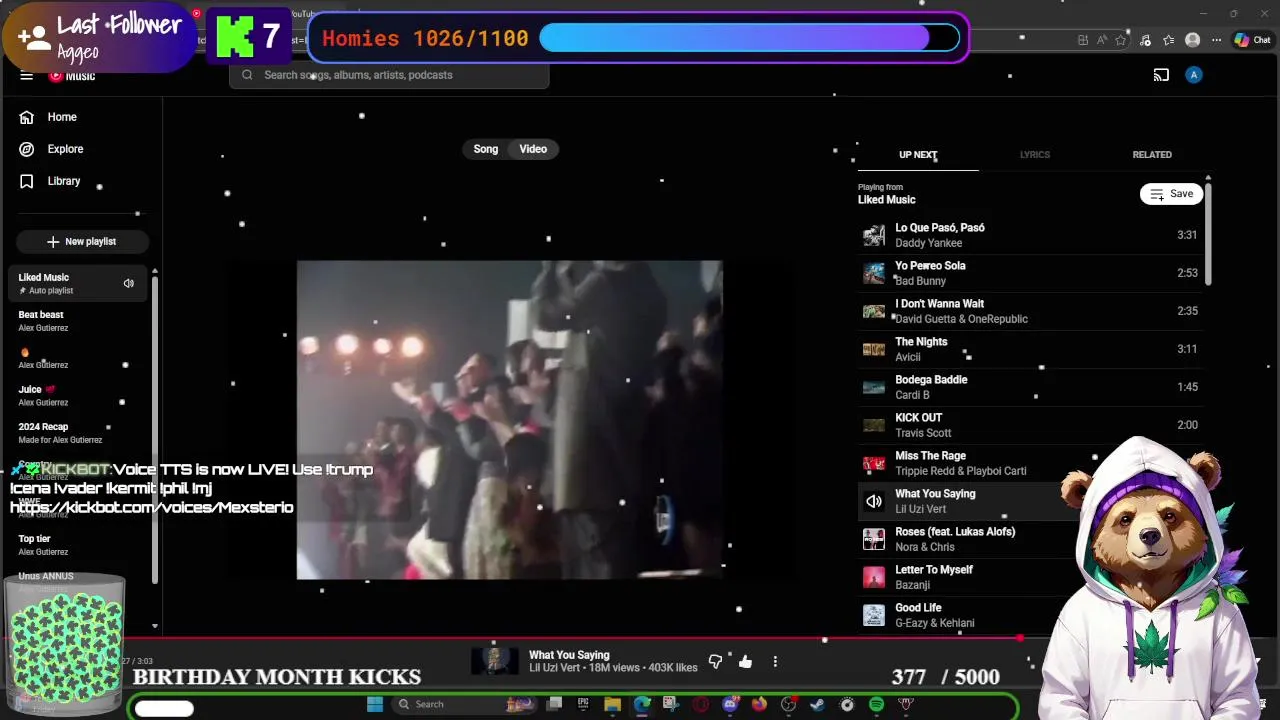Open the YouTube Music account avatar

(x=1194, y=75)
